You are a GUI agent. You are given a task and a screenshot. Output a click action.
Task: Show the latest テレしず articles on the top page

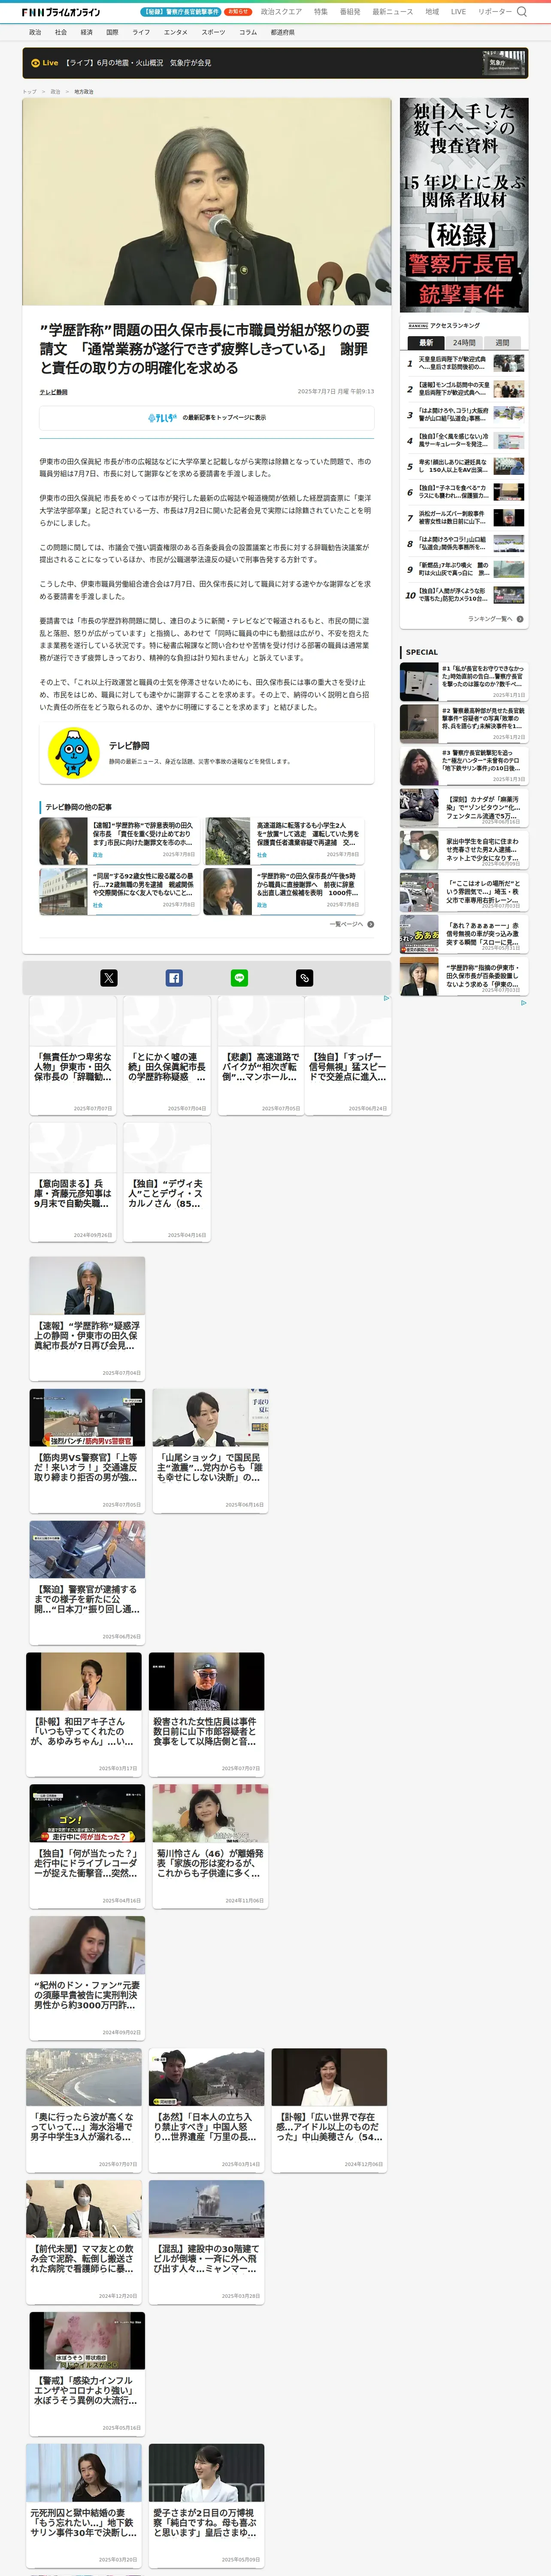207,418
